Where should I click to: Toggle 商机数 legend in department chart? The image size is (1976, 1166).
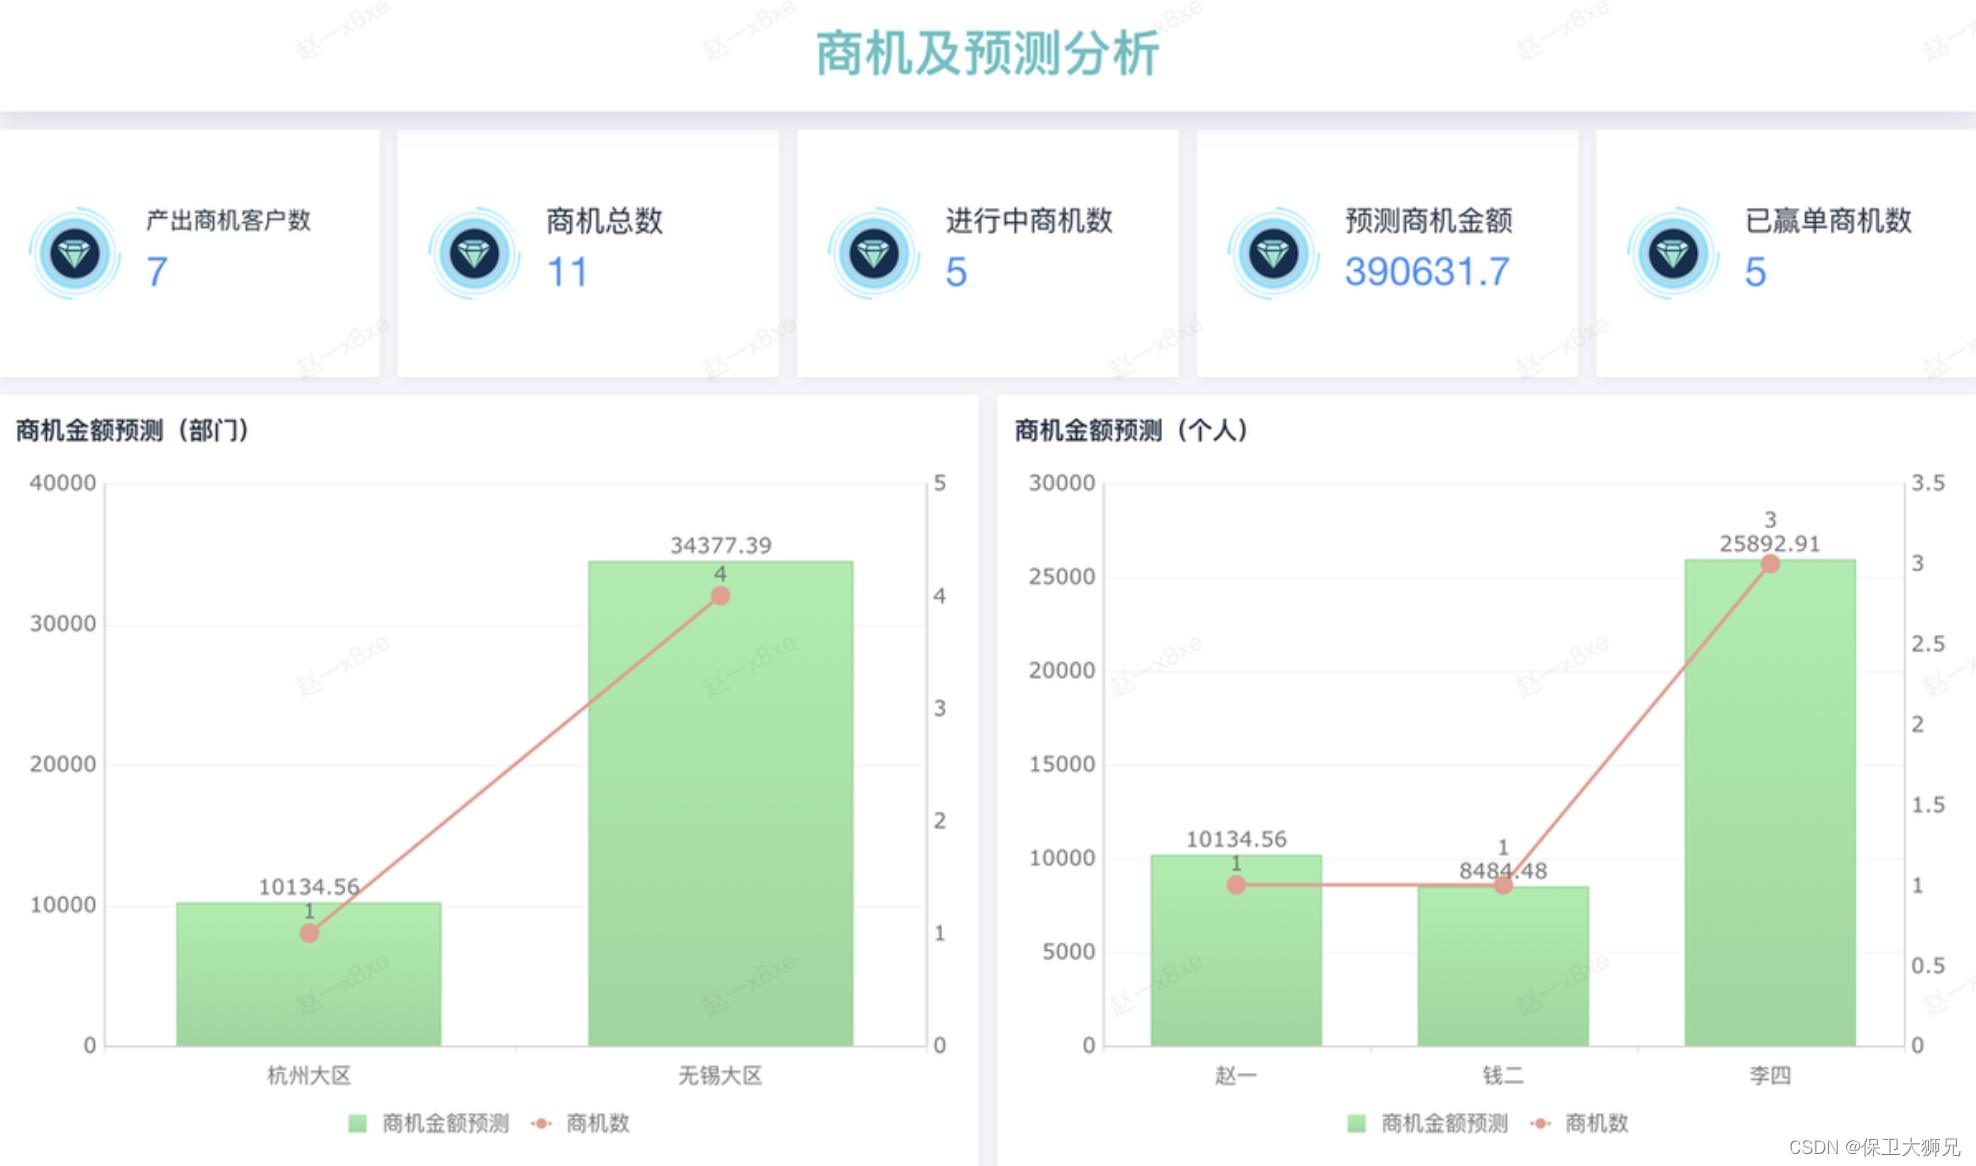click(x=597, y=1123)
